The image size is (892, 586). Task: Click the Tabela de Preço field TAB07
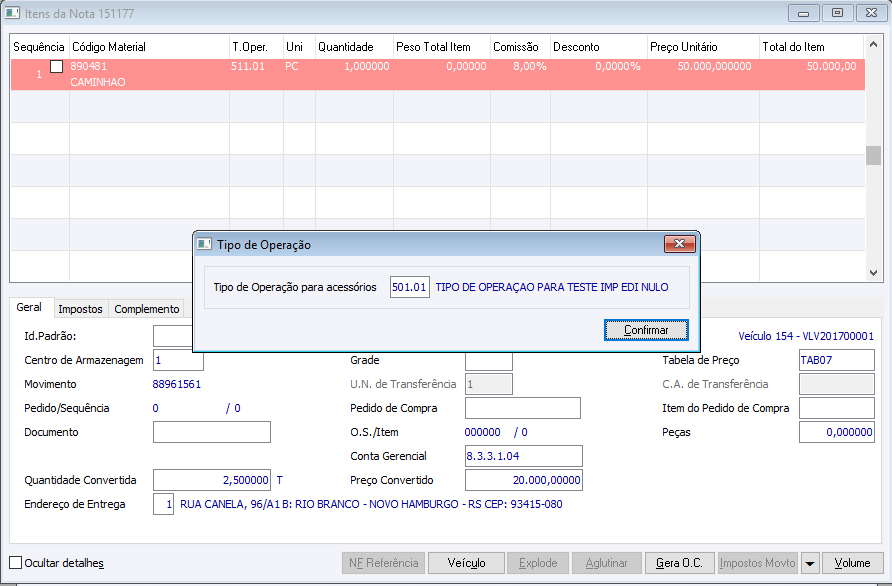point(837,360)
